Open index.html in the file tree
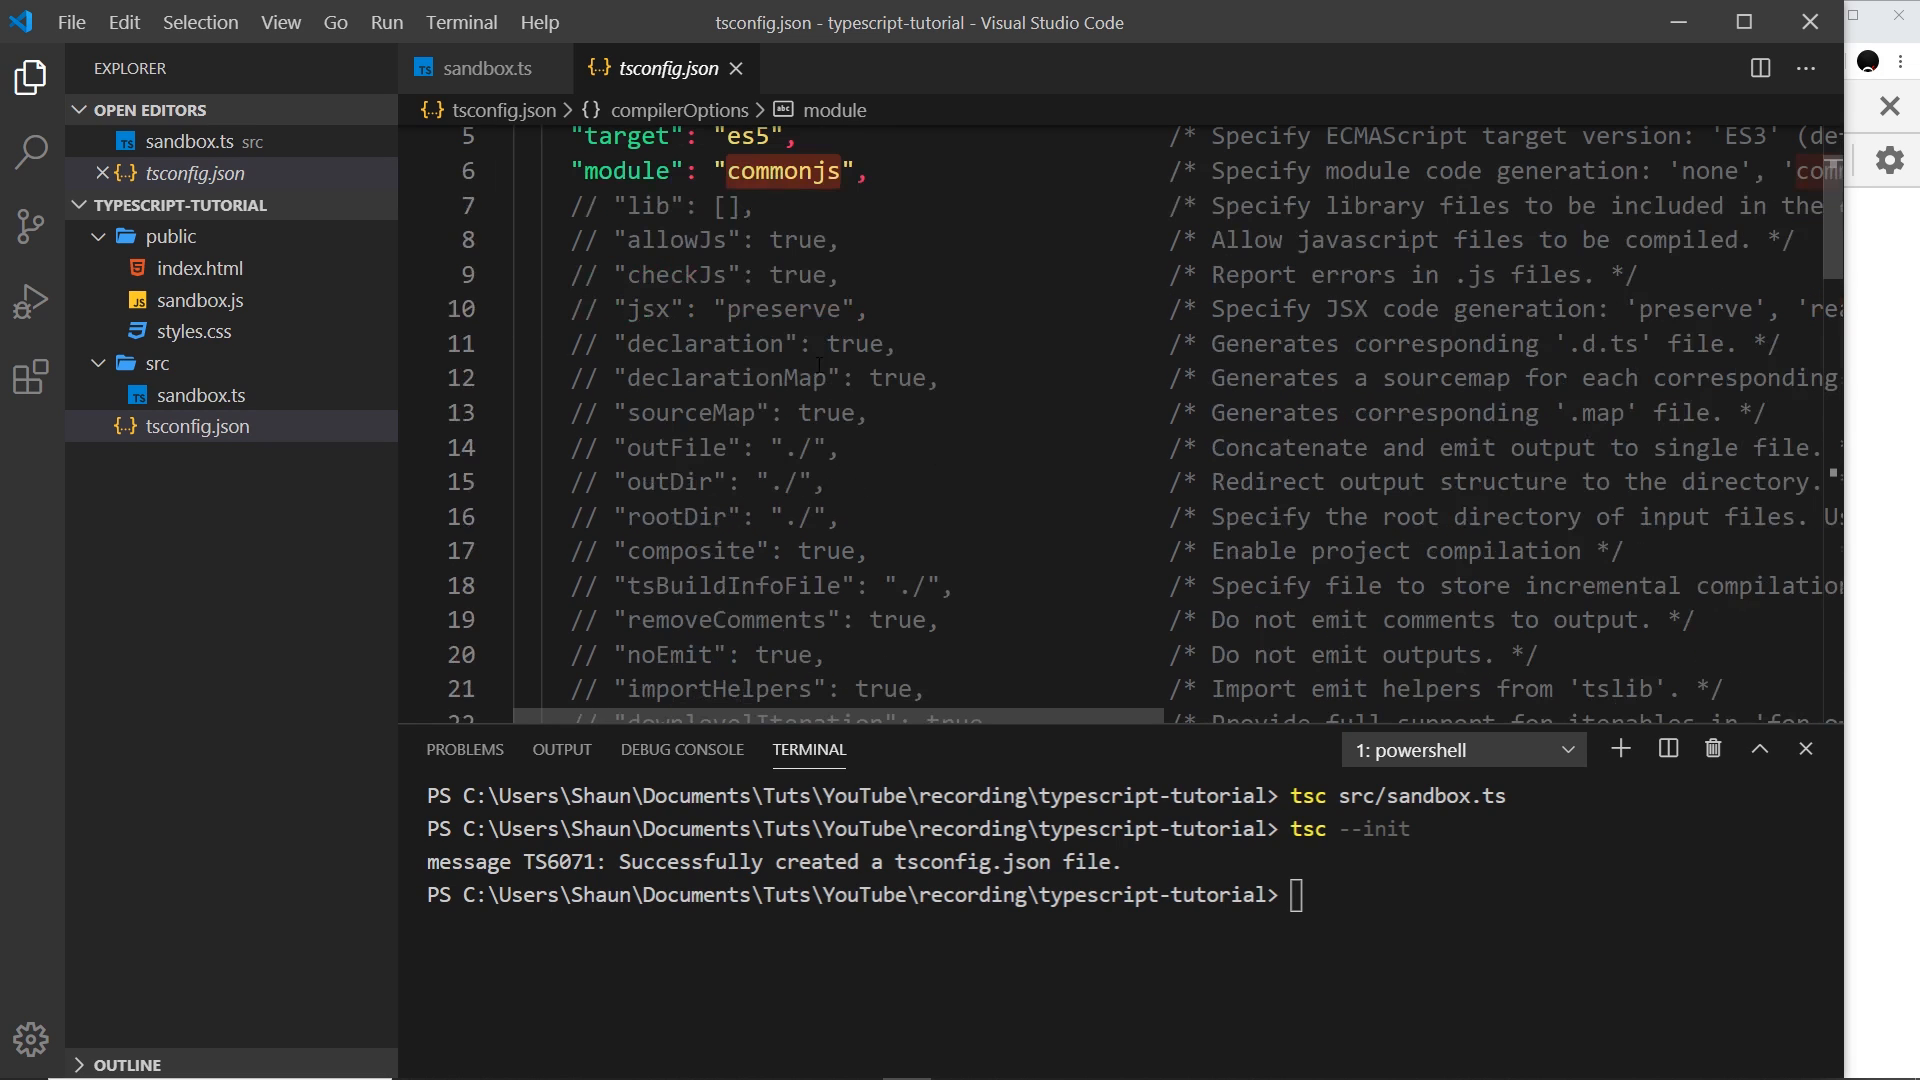The height and width of the screenshot is (1080, 1920). coord(200,268)
